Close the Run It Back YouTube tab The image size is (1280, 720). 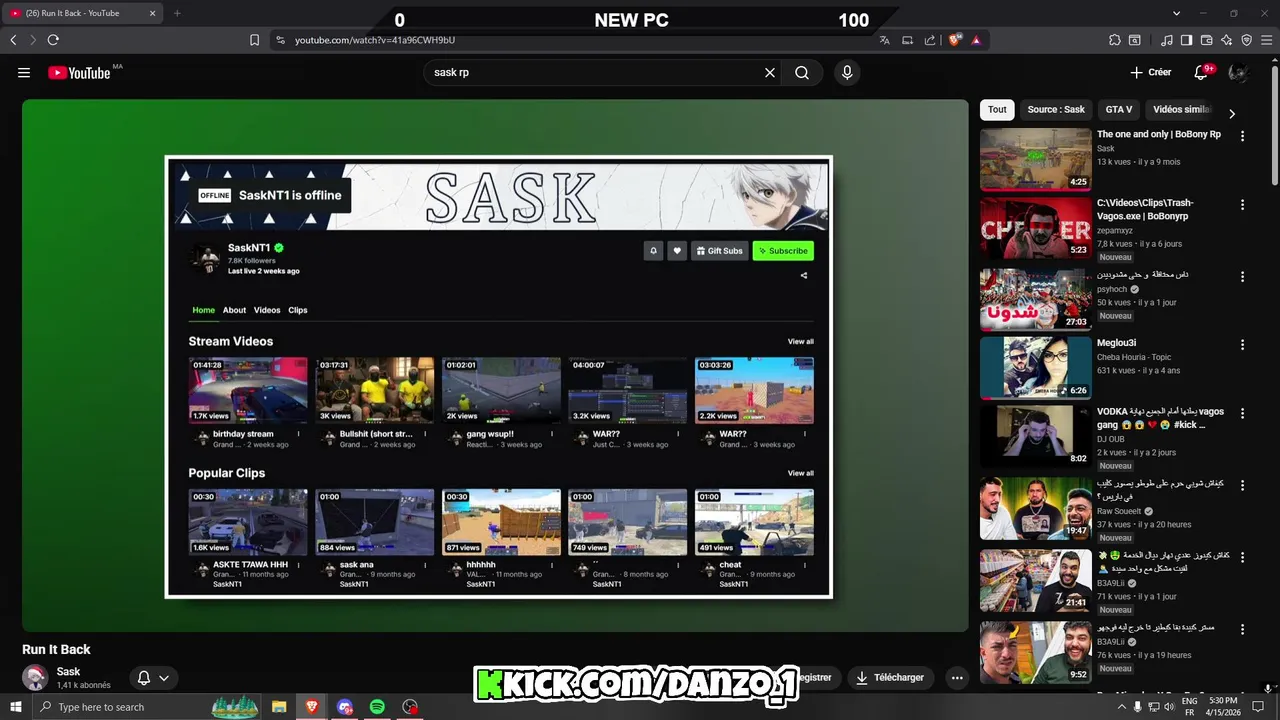pyautogui.click(x=153, y=13)
